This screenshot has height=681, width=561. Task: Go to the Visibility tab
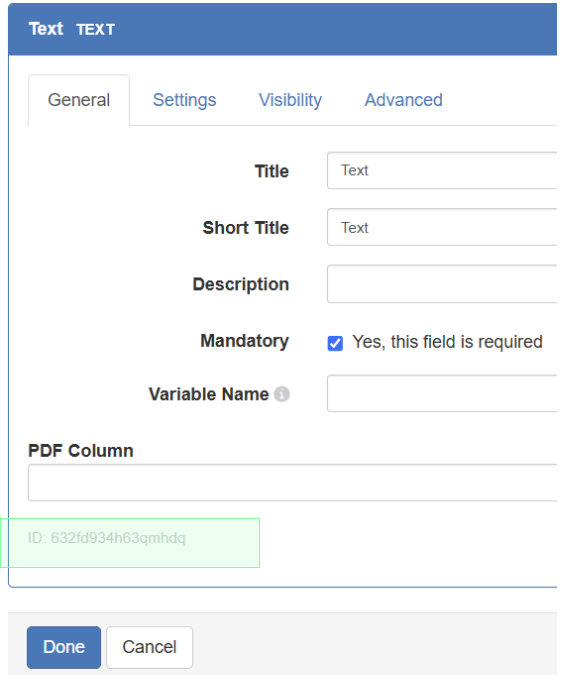(290, 100)
